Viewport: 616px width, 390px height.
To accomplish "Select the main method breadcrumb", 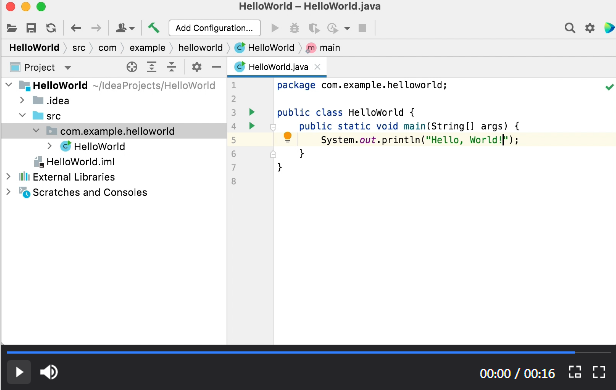I will (x=323, y=48).
